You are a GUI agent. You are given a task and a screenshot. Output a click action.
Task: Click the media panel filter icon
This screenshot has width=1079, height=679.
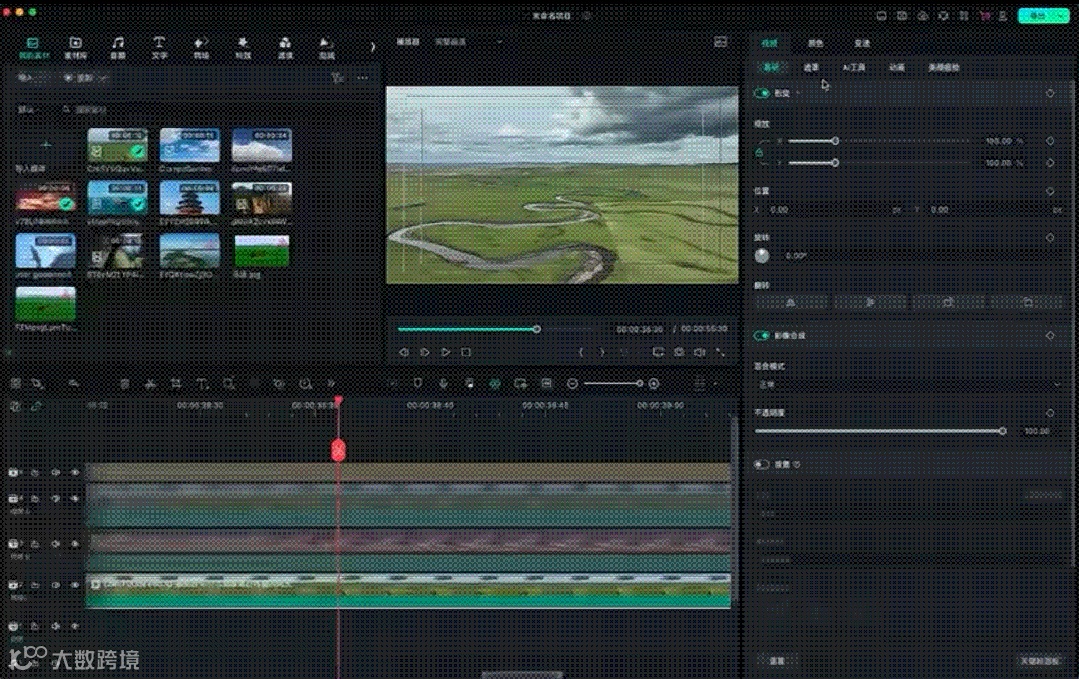337,78
